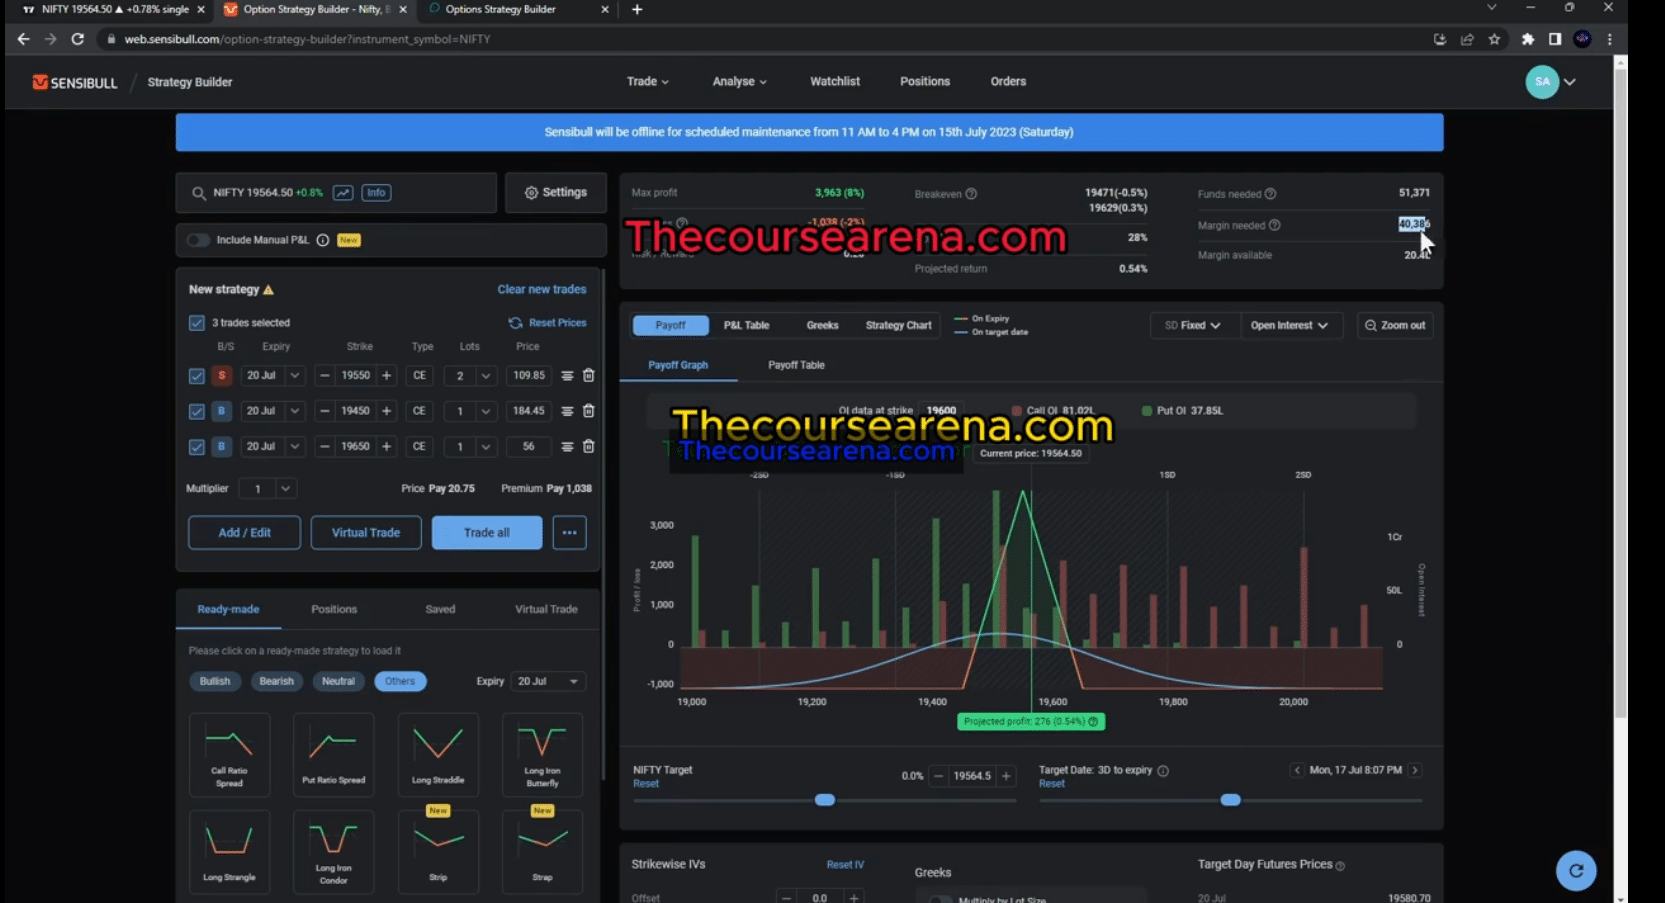Adjust the NIFTY Target slider handle
This screenshot has width=1665, height=903.
click(825, 801)
